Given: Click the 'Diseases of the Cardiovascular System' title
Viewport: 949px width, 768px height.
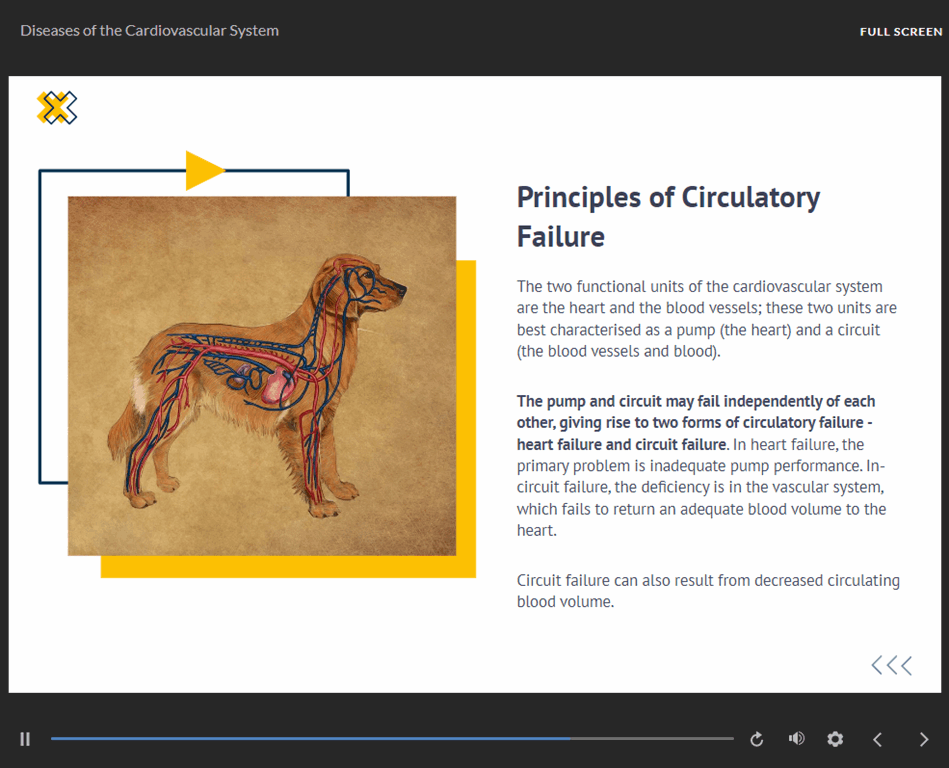Looking at the screenshot, I should point(149,31).
